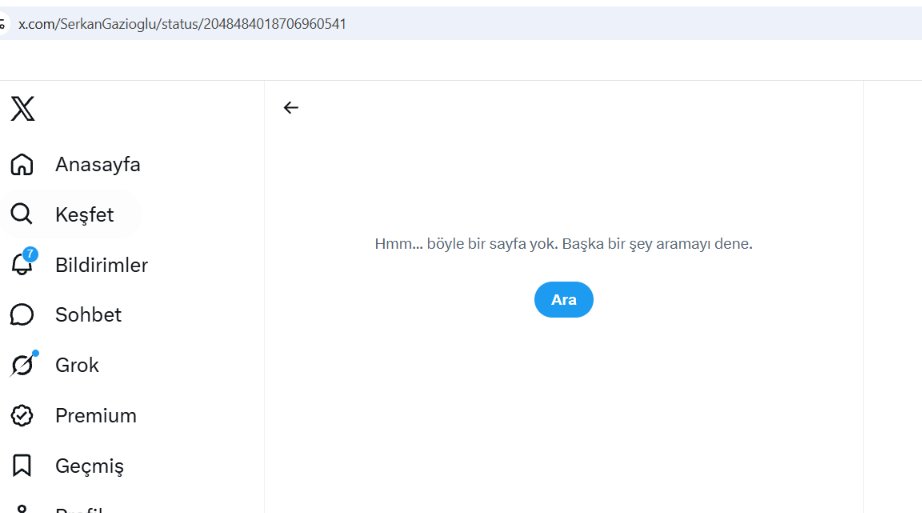Open the Premium label
The image size is (922, 513).
coord(96,415)
